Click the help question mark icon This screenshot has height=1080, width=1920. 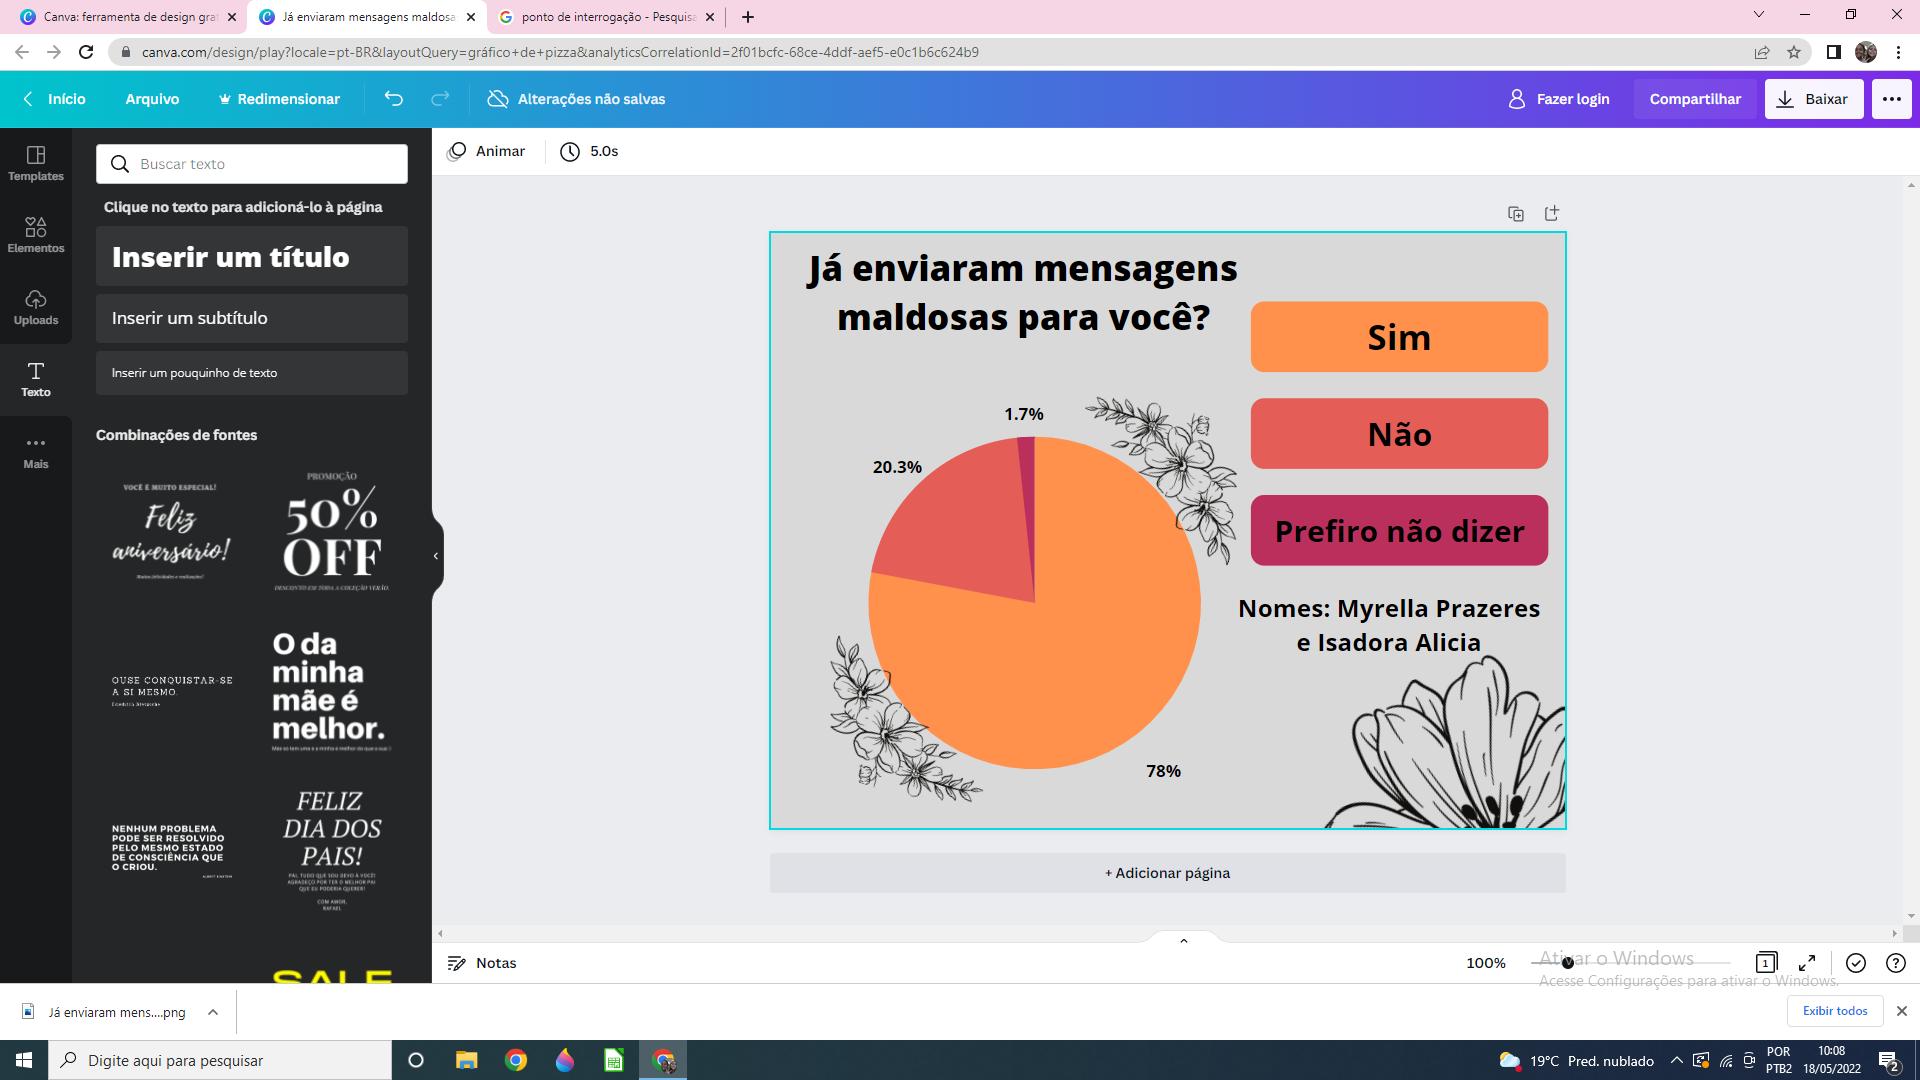click(x=1895, y=963)
